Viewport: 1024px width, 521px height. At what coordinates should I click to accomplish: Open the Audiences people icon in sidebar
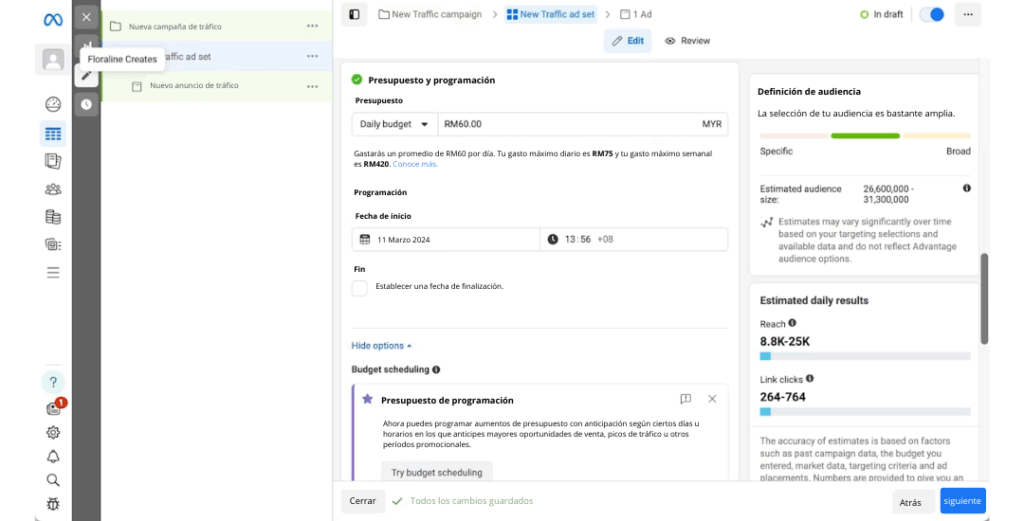tap(53, 189)
